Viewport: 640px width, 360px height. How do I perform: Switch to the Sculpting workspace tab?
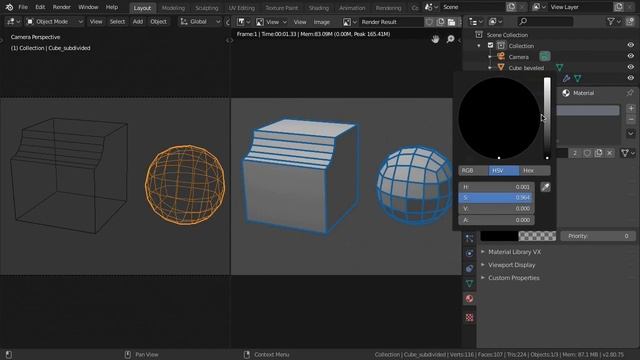pyautogui.click(x=207, y=8)
